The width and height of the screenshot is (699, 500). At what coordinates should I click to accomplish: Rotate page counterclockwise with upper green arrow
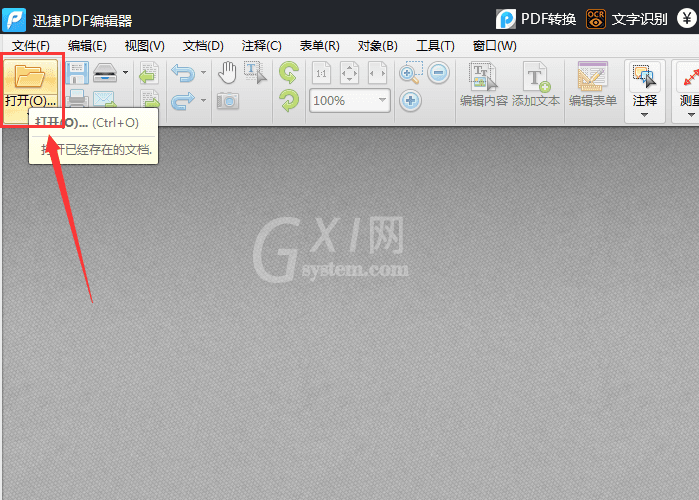pyautogui.click(x=289, y=73)
